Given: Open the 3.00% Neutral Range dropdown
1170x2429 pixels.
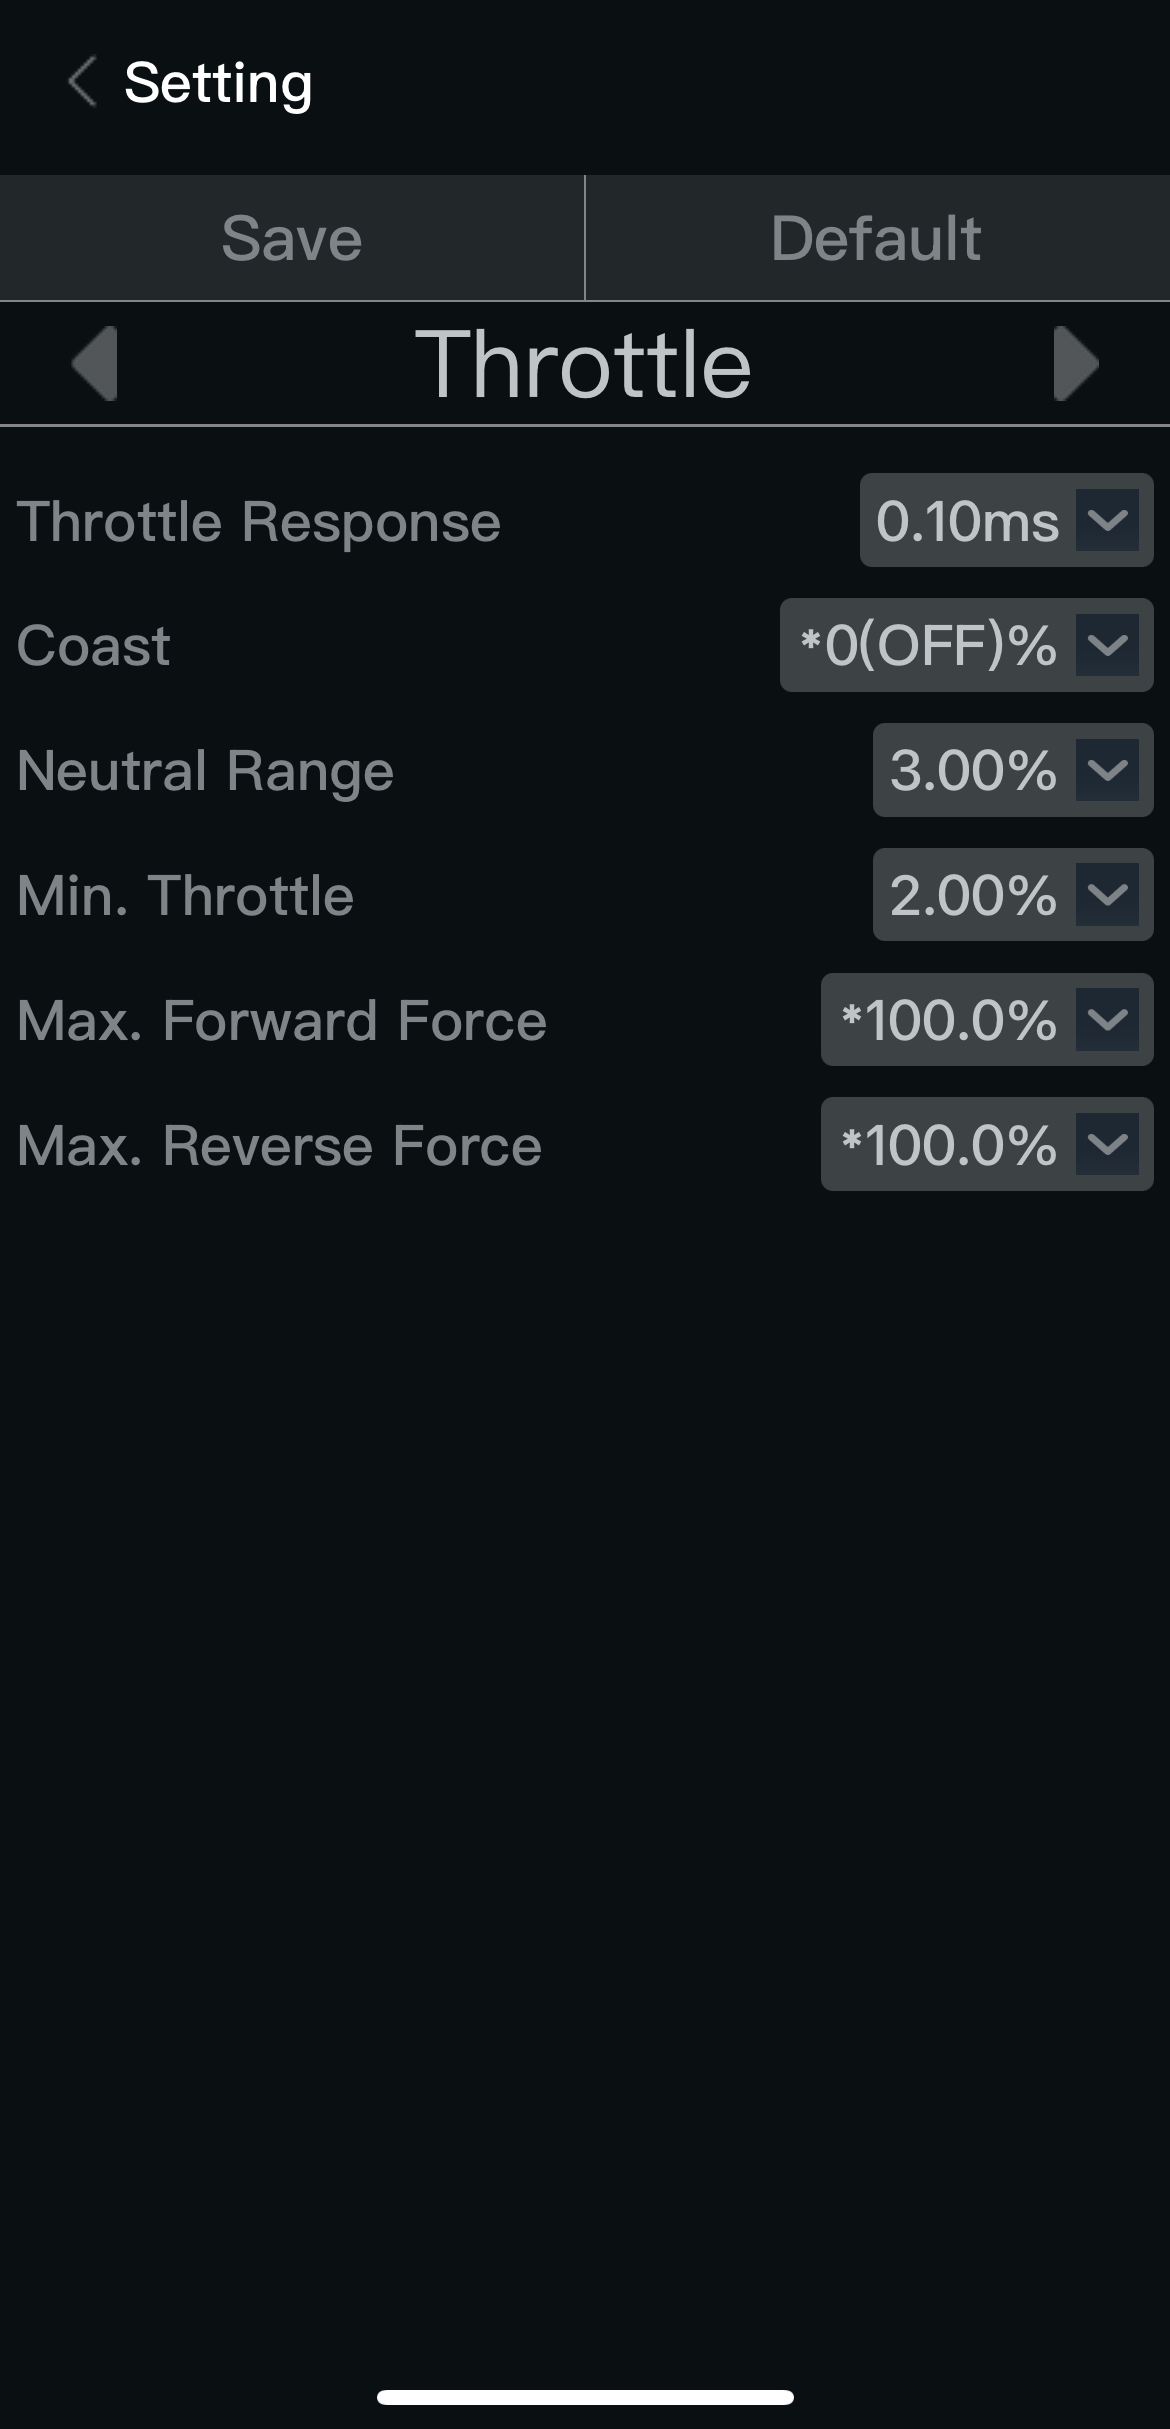Looking at the screenshot, I should 1013,770.
